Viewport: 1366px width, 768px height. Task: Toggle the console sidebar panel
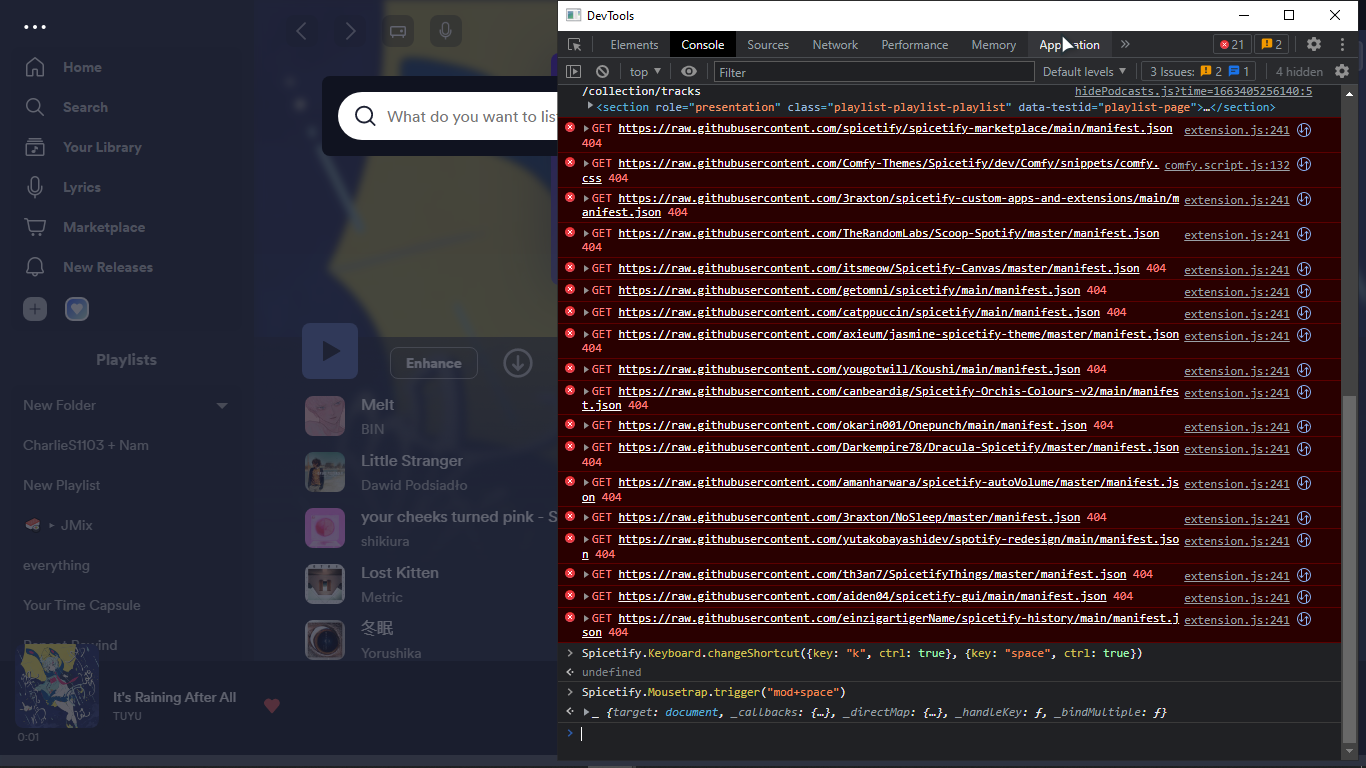(574, 71)
